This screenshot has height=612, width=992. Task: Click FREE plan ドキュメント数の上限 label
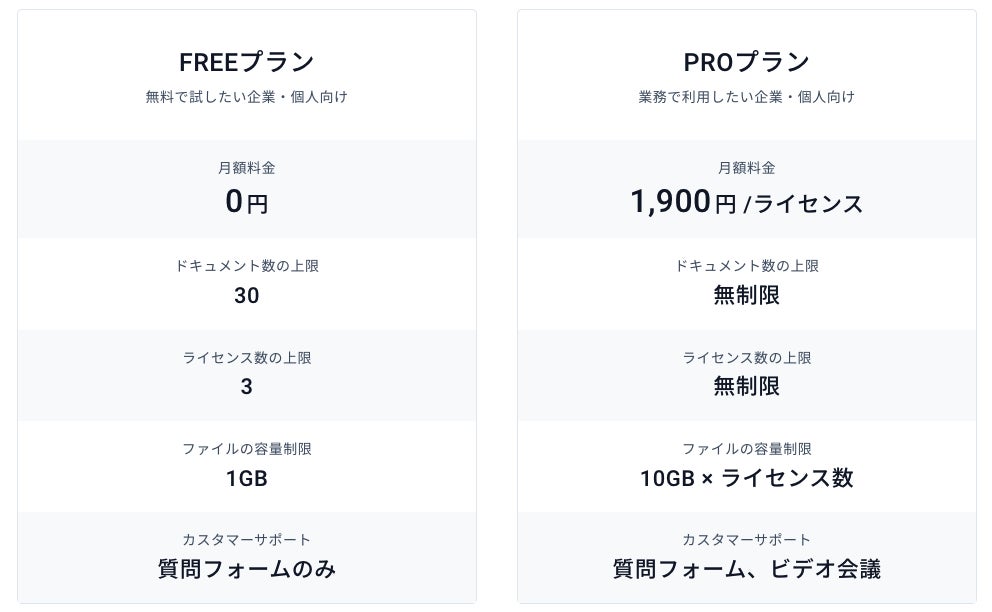[247, 266]
